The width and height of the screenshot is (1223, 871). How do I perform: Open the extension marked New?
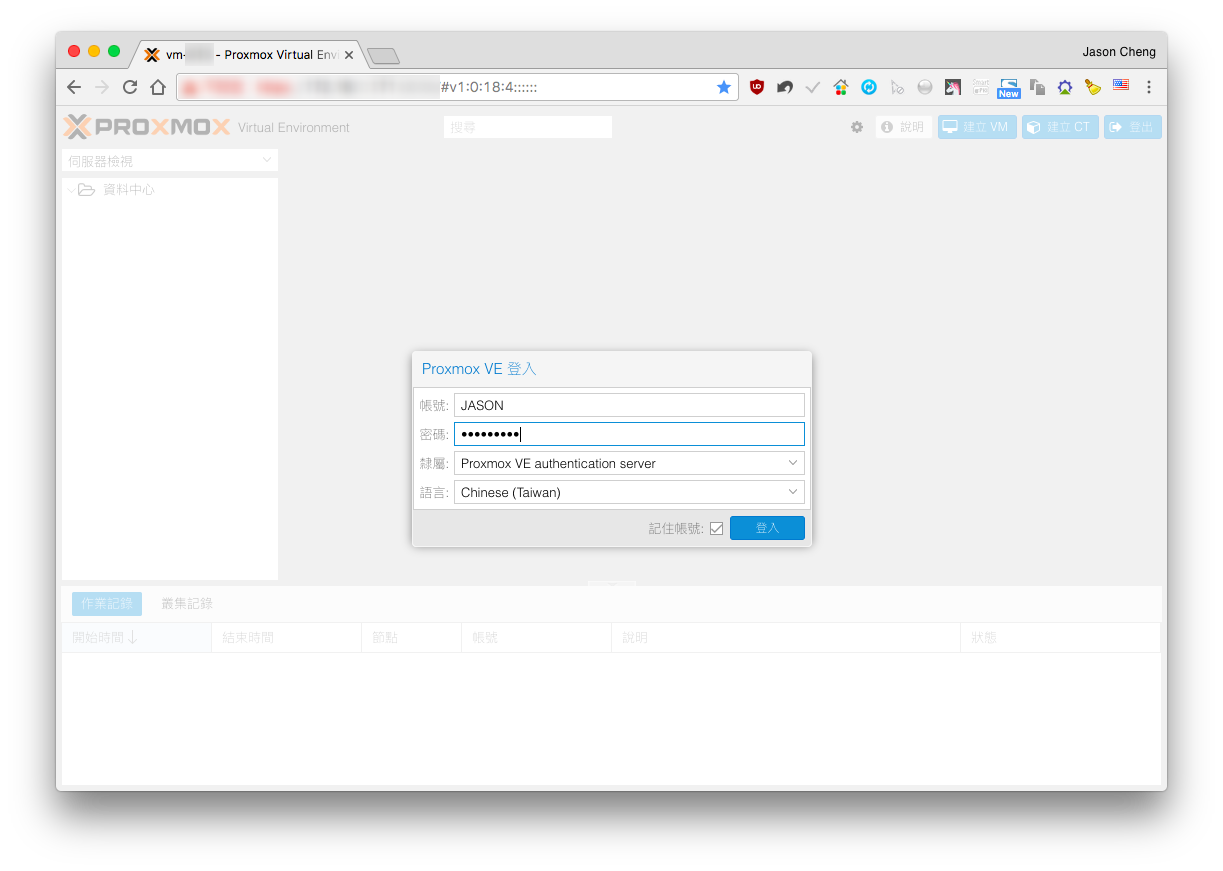[x=1008, y=88]
